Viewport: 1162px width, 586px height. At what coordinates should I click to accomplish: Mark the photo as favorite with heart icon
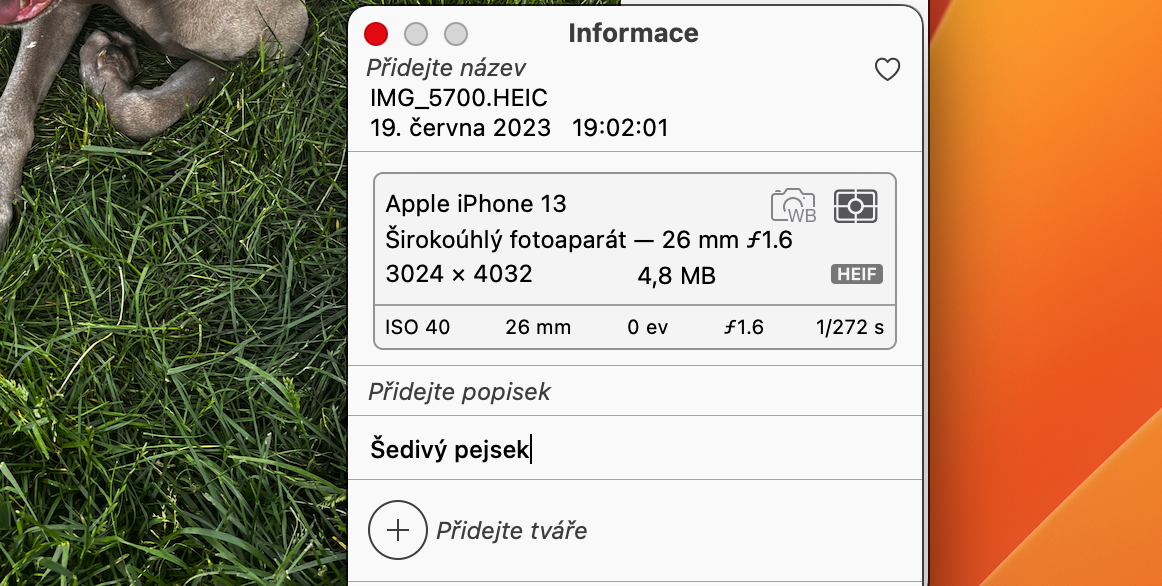coord(887,69)
